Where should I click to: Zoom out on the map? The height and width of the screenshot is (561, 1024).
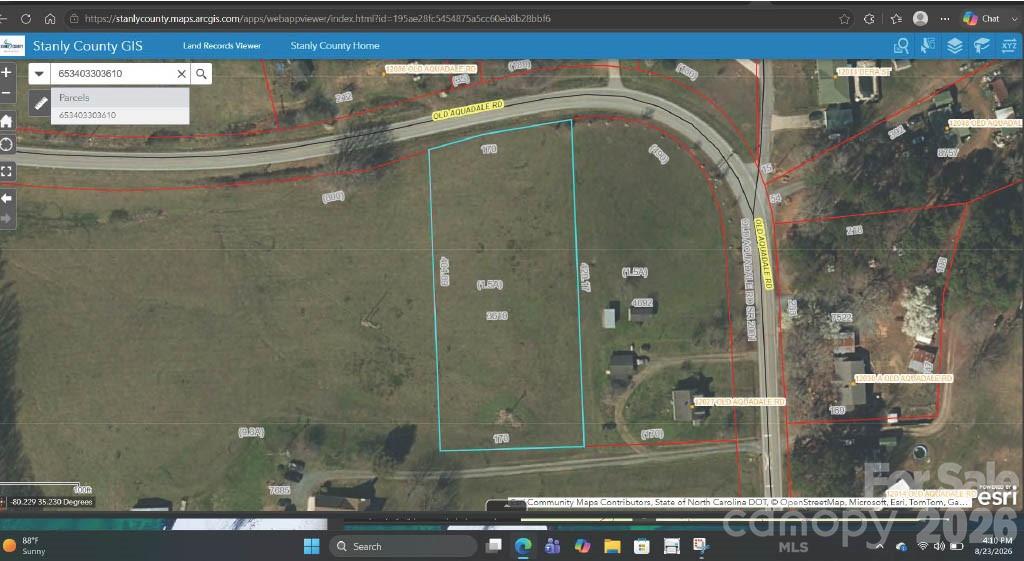pos(7,93)
